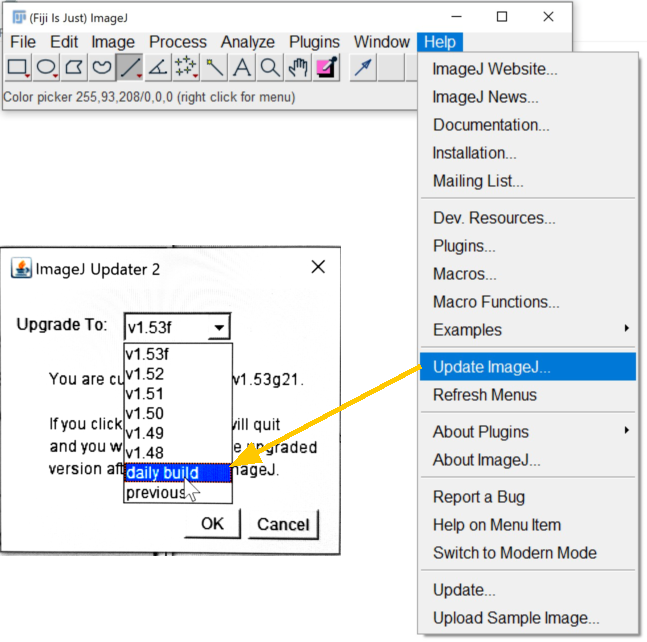Pick the Polygon selection tool

(x=74, y=68)
